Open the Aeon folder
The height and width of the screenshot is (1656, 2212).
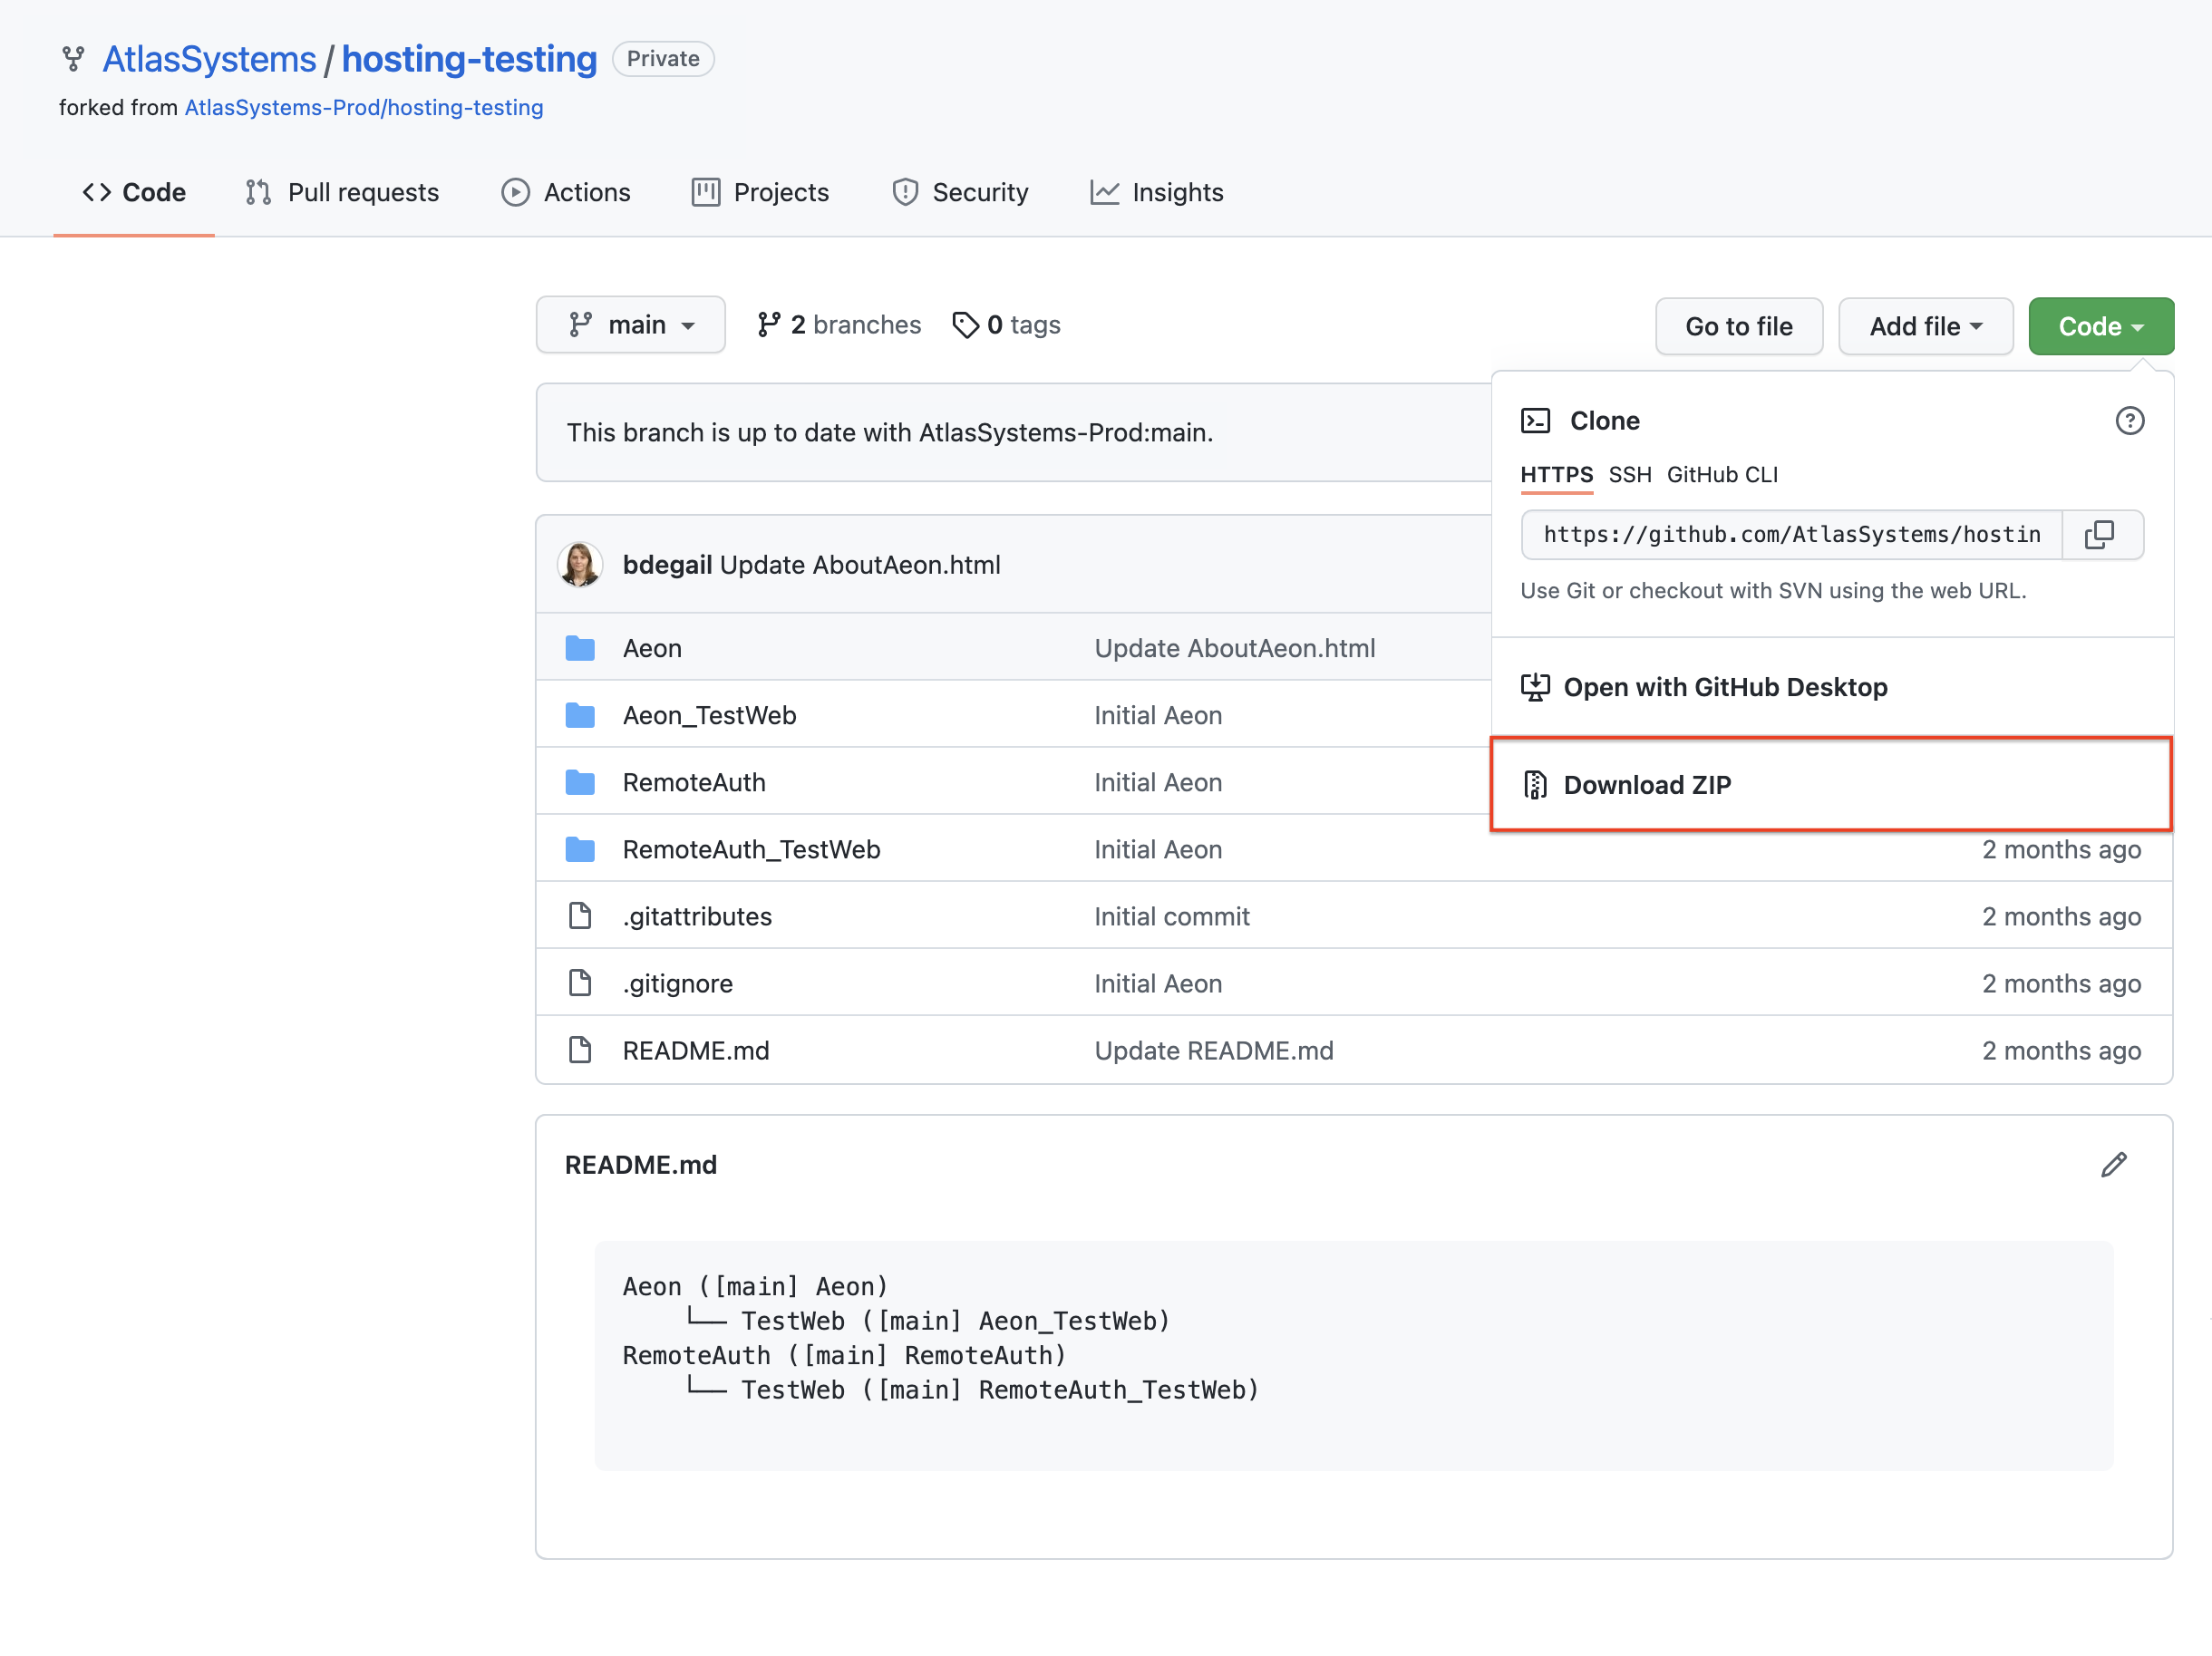[x=651, y=648]
